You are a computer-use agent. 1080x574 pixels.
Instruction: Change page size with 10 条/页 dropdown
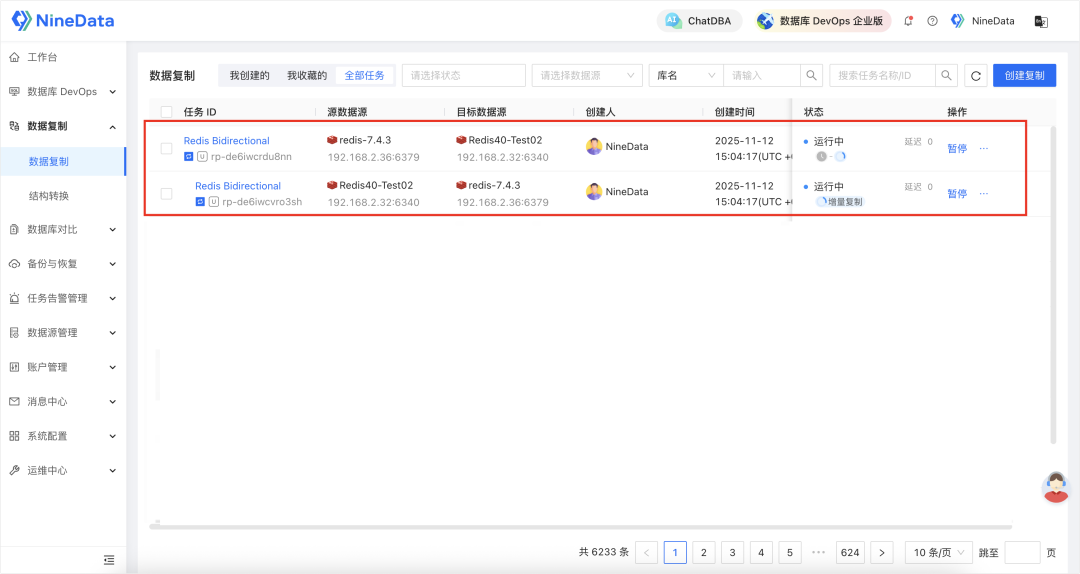938,552
